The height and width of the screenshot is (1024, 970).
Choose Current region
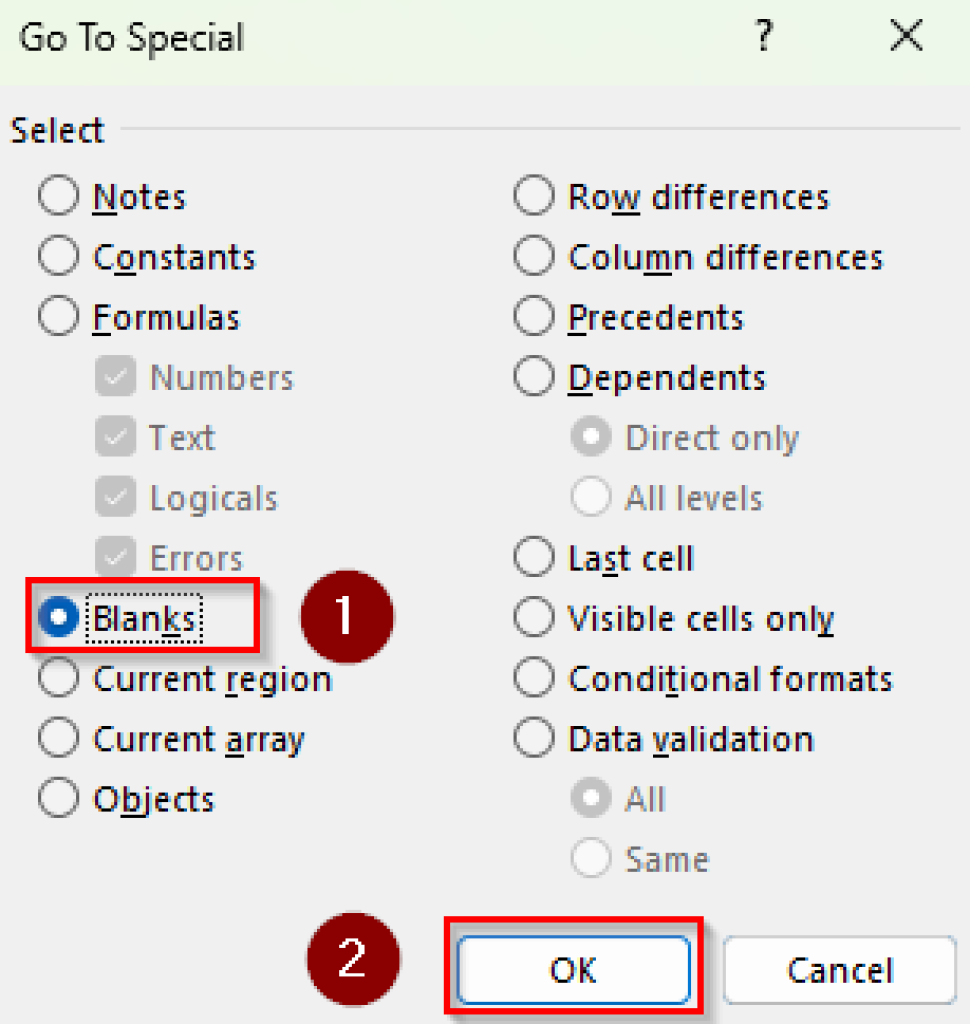(x=58, y=678)
